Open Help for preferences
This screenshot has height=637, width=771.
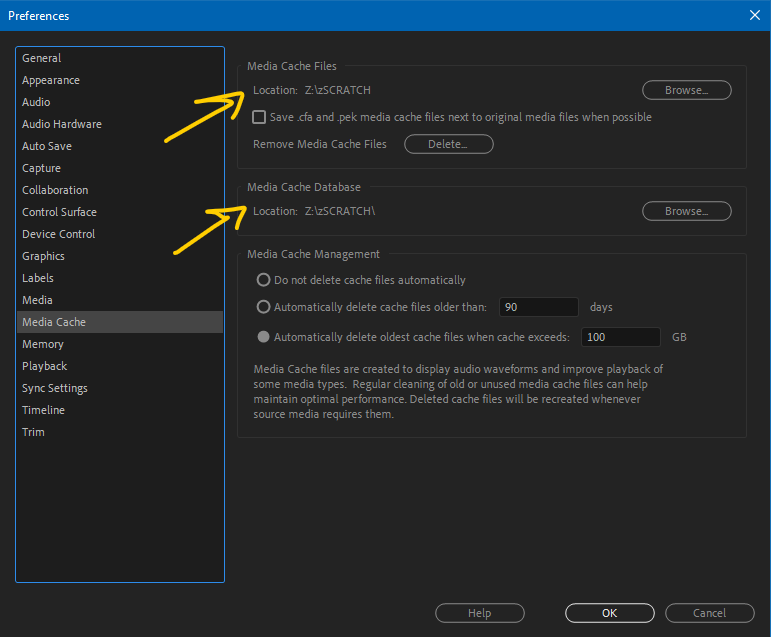pyautogui.click(x=479, y=613)
